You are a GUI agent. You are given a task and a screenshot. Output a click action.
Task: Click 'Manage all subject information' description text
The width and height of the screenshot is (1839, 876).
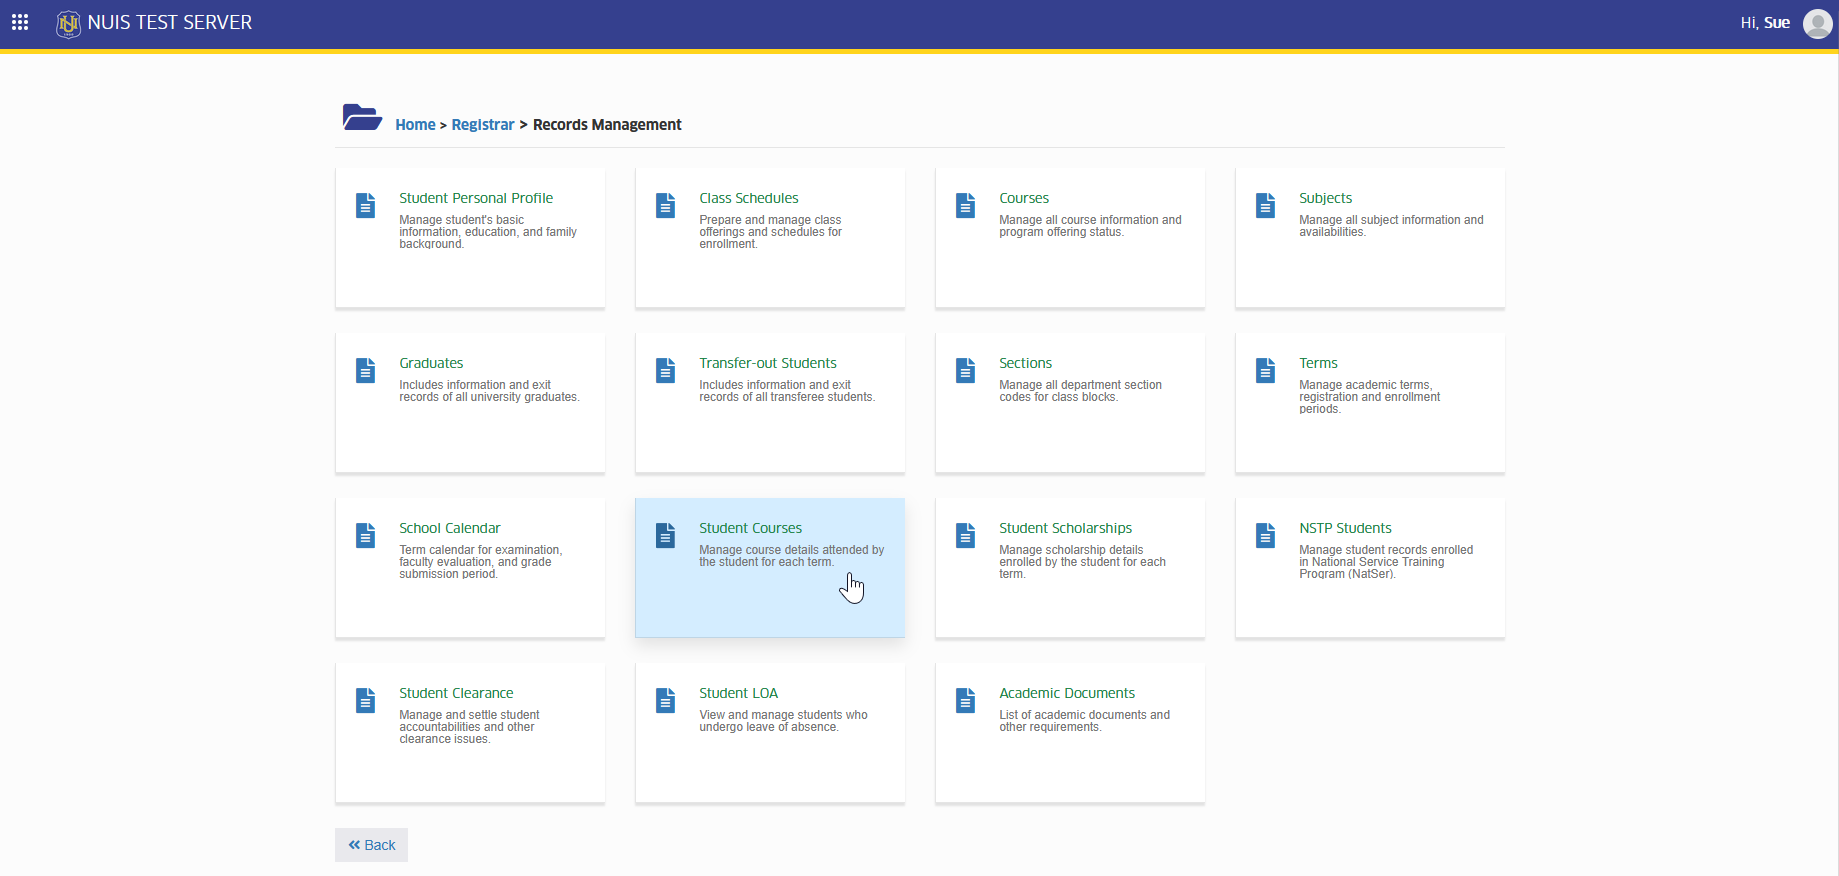[x=1391, y=226]
